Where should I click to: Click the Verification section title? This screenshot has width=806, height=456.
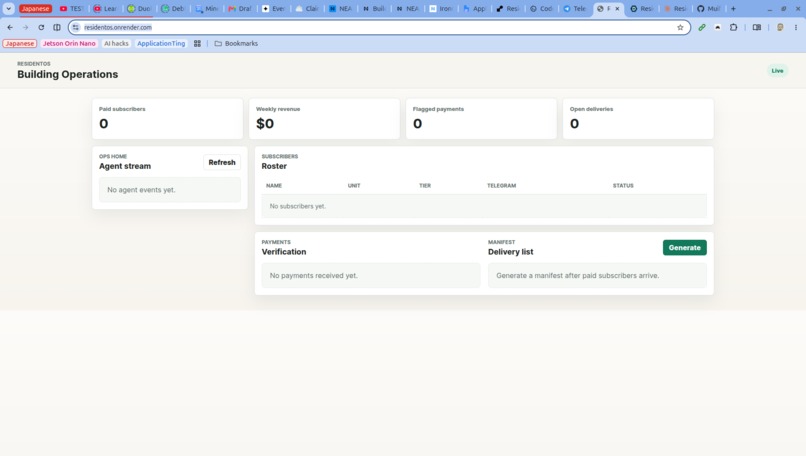tap(284, 252)
